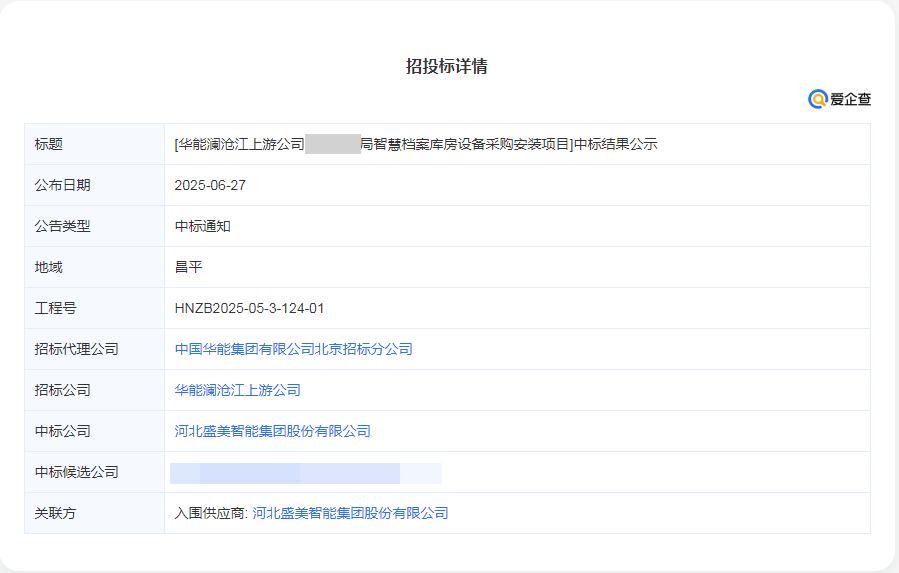
Task: Click the 关联方 row label
Action: click(55, 513)
